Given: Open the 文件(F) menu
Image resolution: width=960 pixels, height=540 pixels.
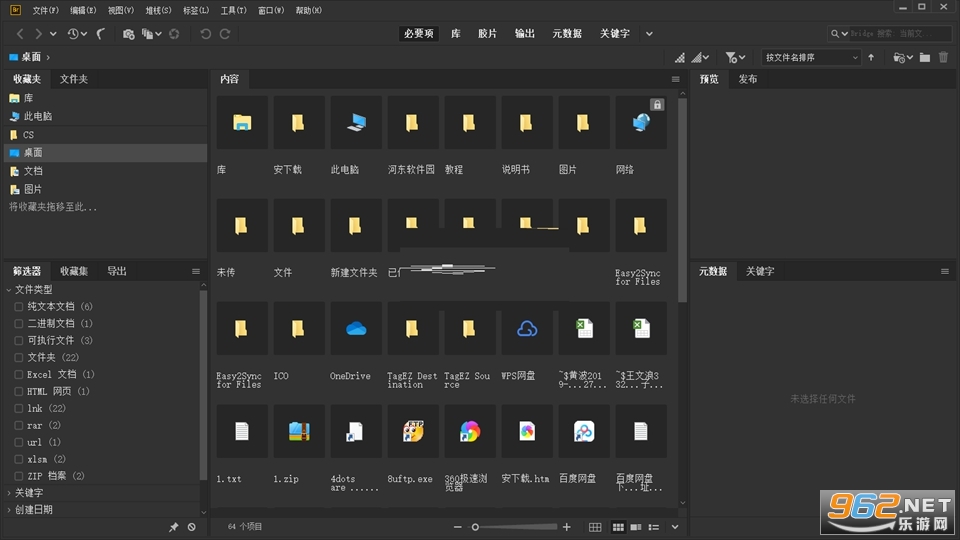Looking at the screenshot, I should [45, 10].
